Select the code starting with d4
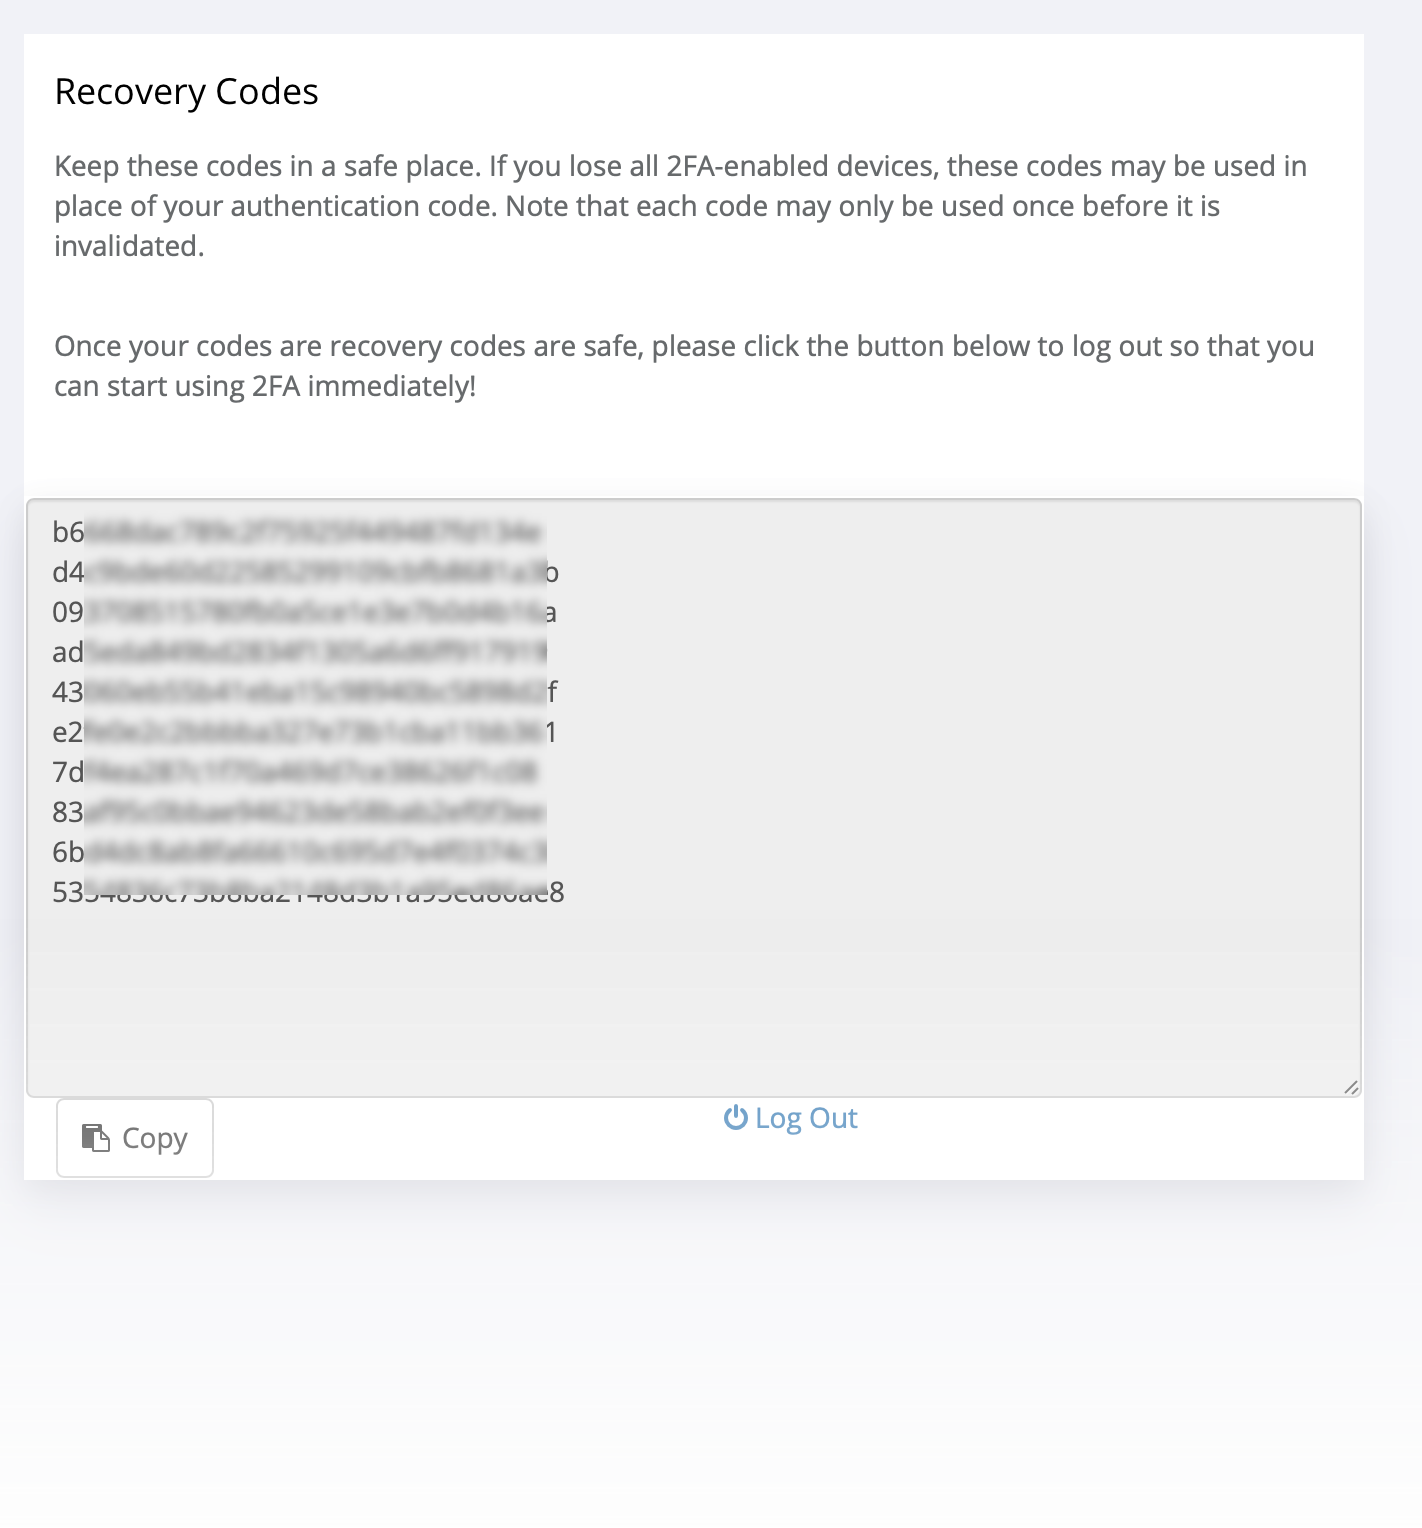Screen dimensions: 1422x1528 (x=300, y=572)
